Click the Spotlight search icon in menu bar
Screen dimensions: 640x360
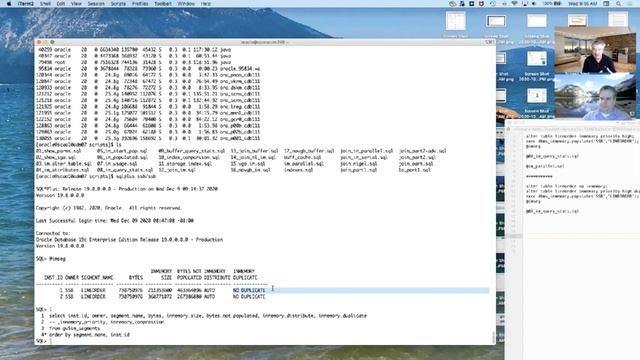coord(619,4)
